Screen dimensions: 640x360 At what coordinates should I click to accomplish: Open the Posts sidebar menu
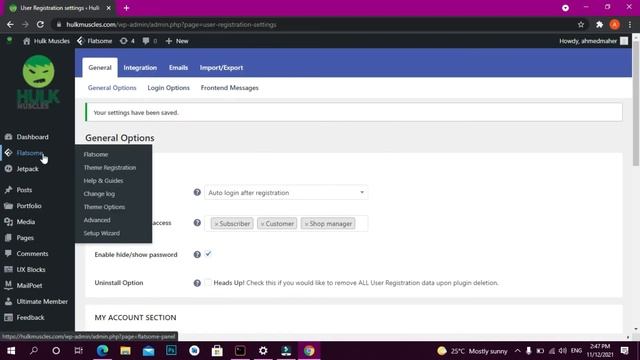coord(24,190)
